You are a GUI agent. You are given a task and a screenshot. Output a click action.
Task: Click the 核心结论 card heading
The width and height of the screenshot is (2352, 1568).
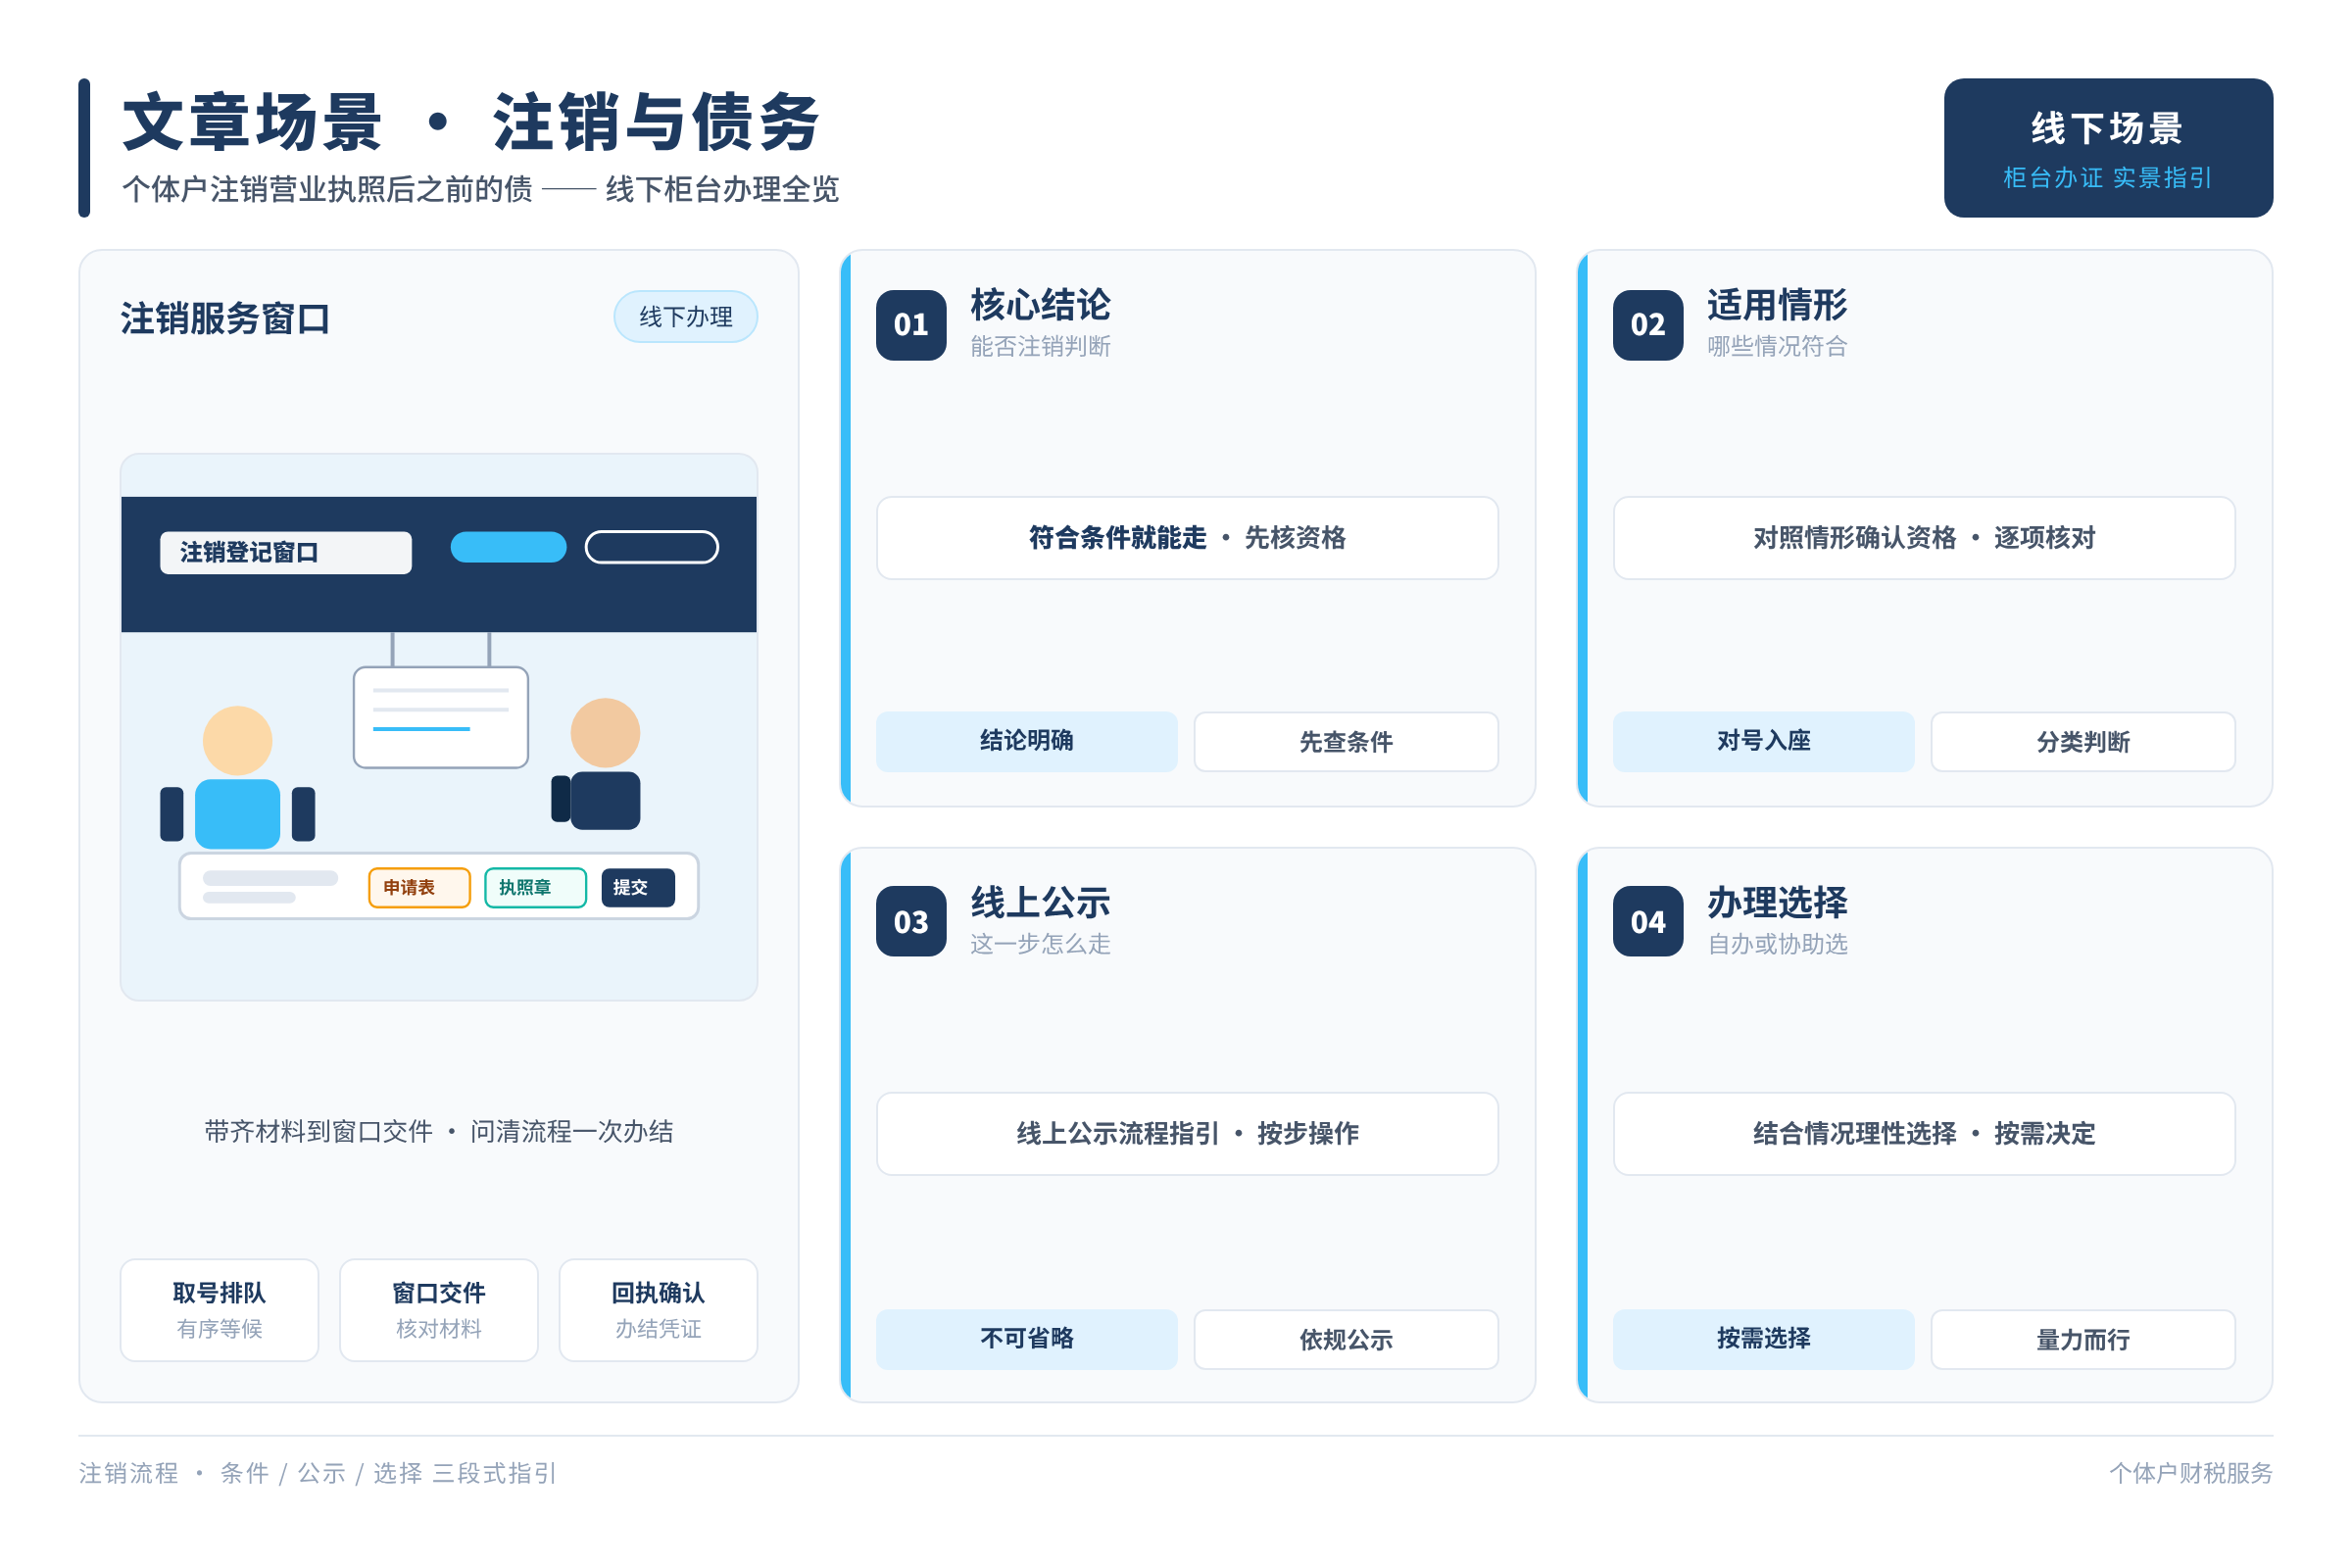coord(1040,305)
